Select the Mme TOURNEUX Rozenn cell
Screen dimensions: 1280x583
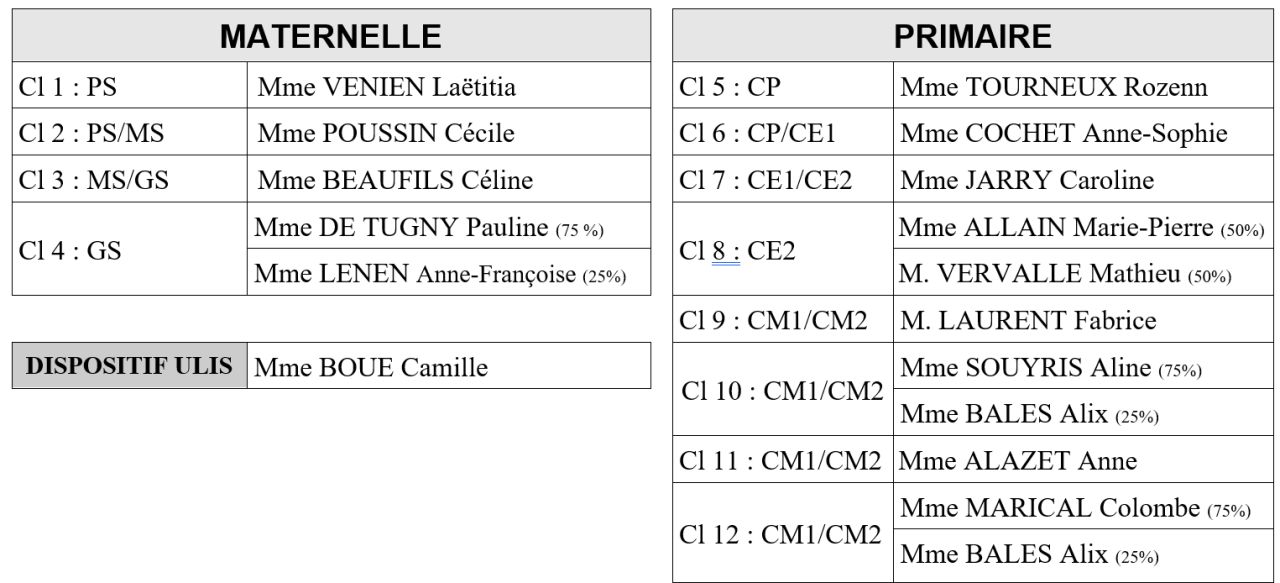(x=1083, y=87)
